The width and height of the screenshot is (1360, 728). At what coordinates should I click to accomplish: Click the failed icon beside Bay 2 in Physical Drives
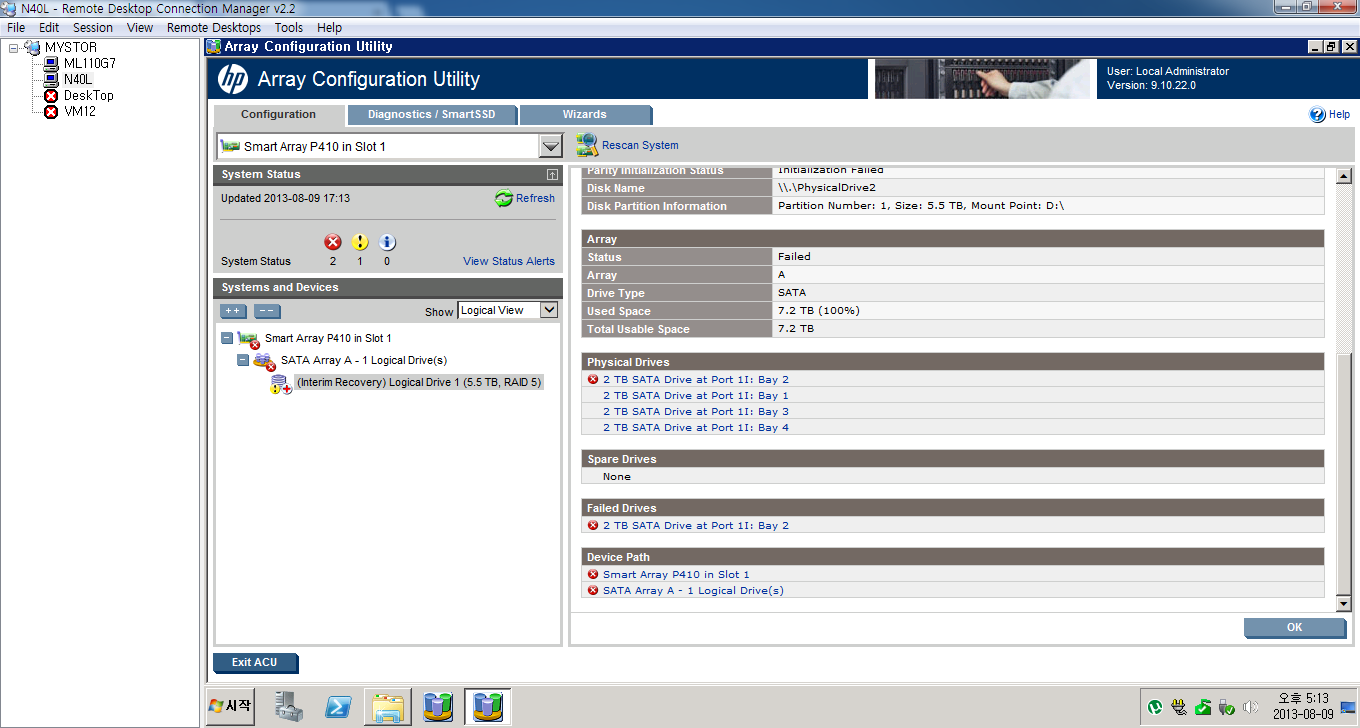point(593,380)
